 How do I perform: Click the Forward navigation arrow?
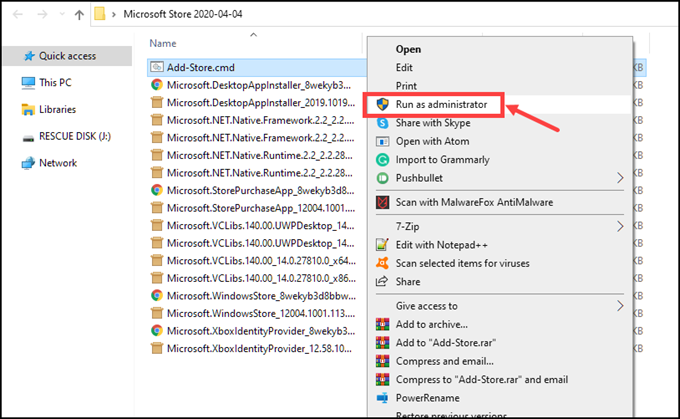42,14
